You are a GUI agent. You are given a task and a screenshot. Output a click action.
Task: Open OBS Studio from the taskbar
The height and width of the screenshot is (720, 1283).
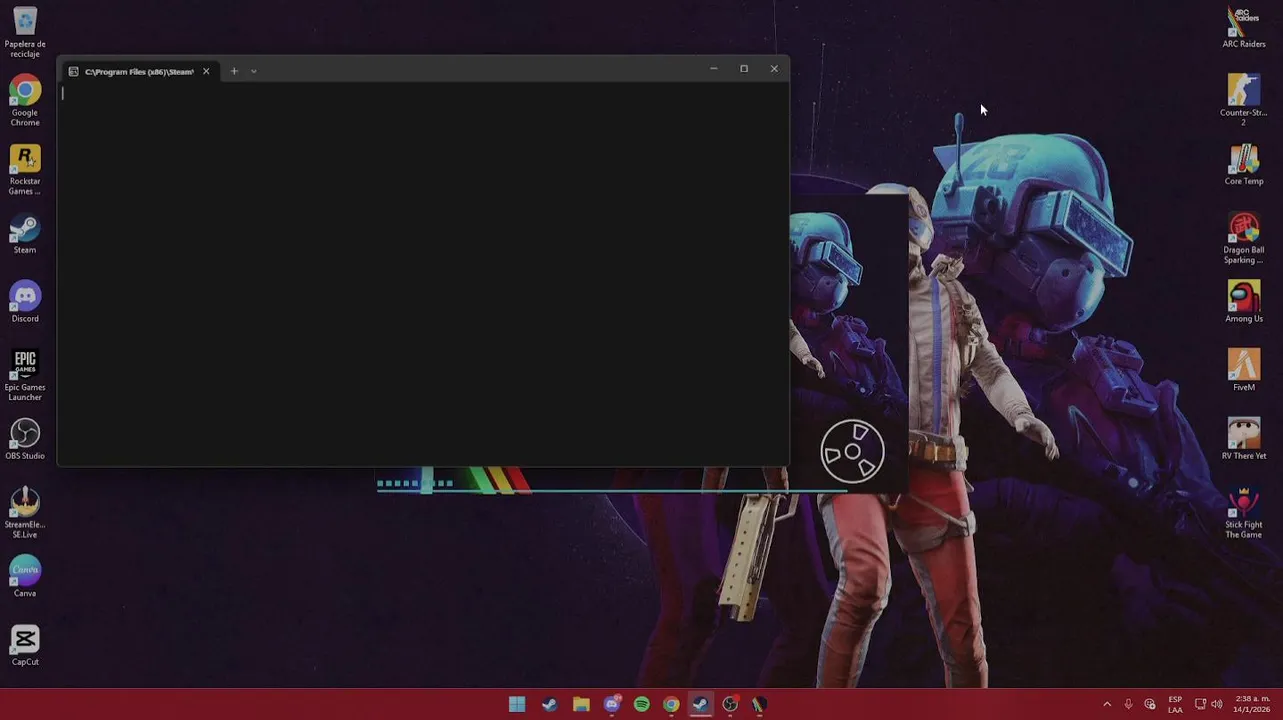[730, 704]
